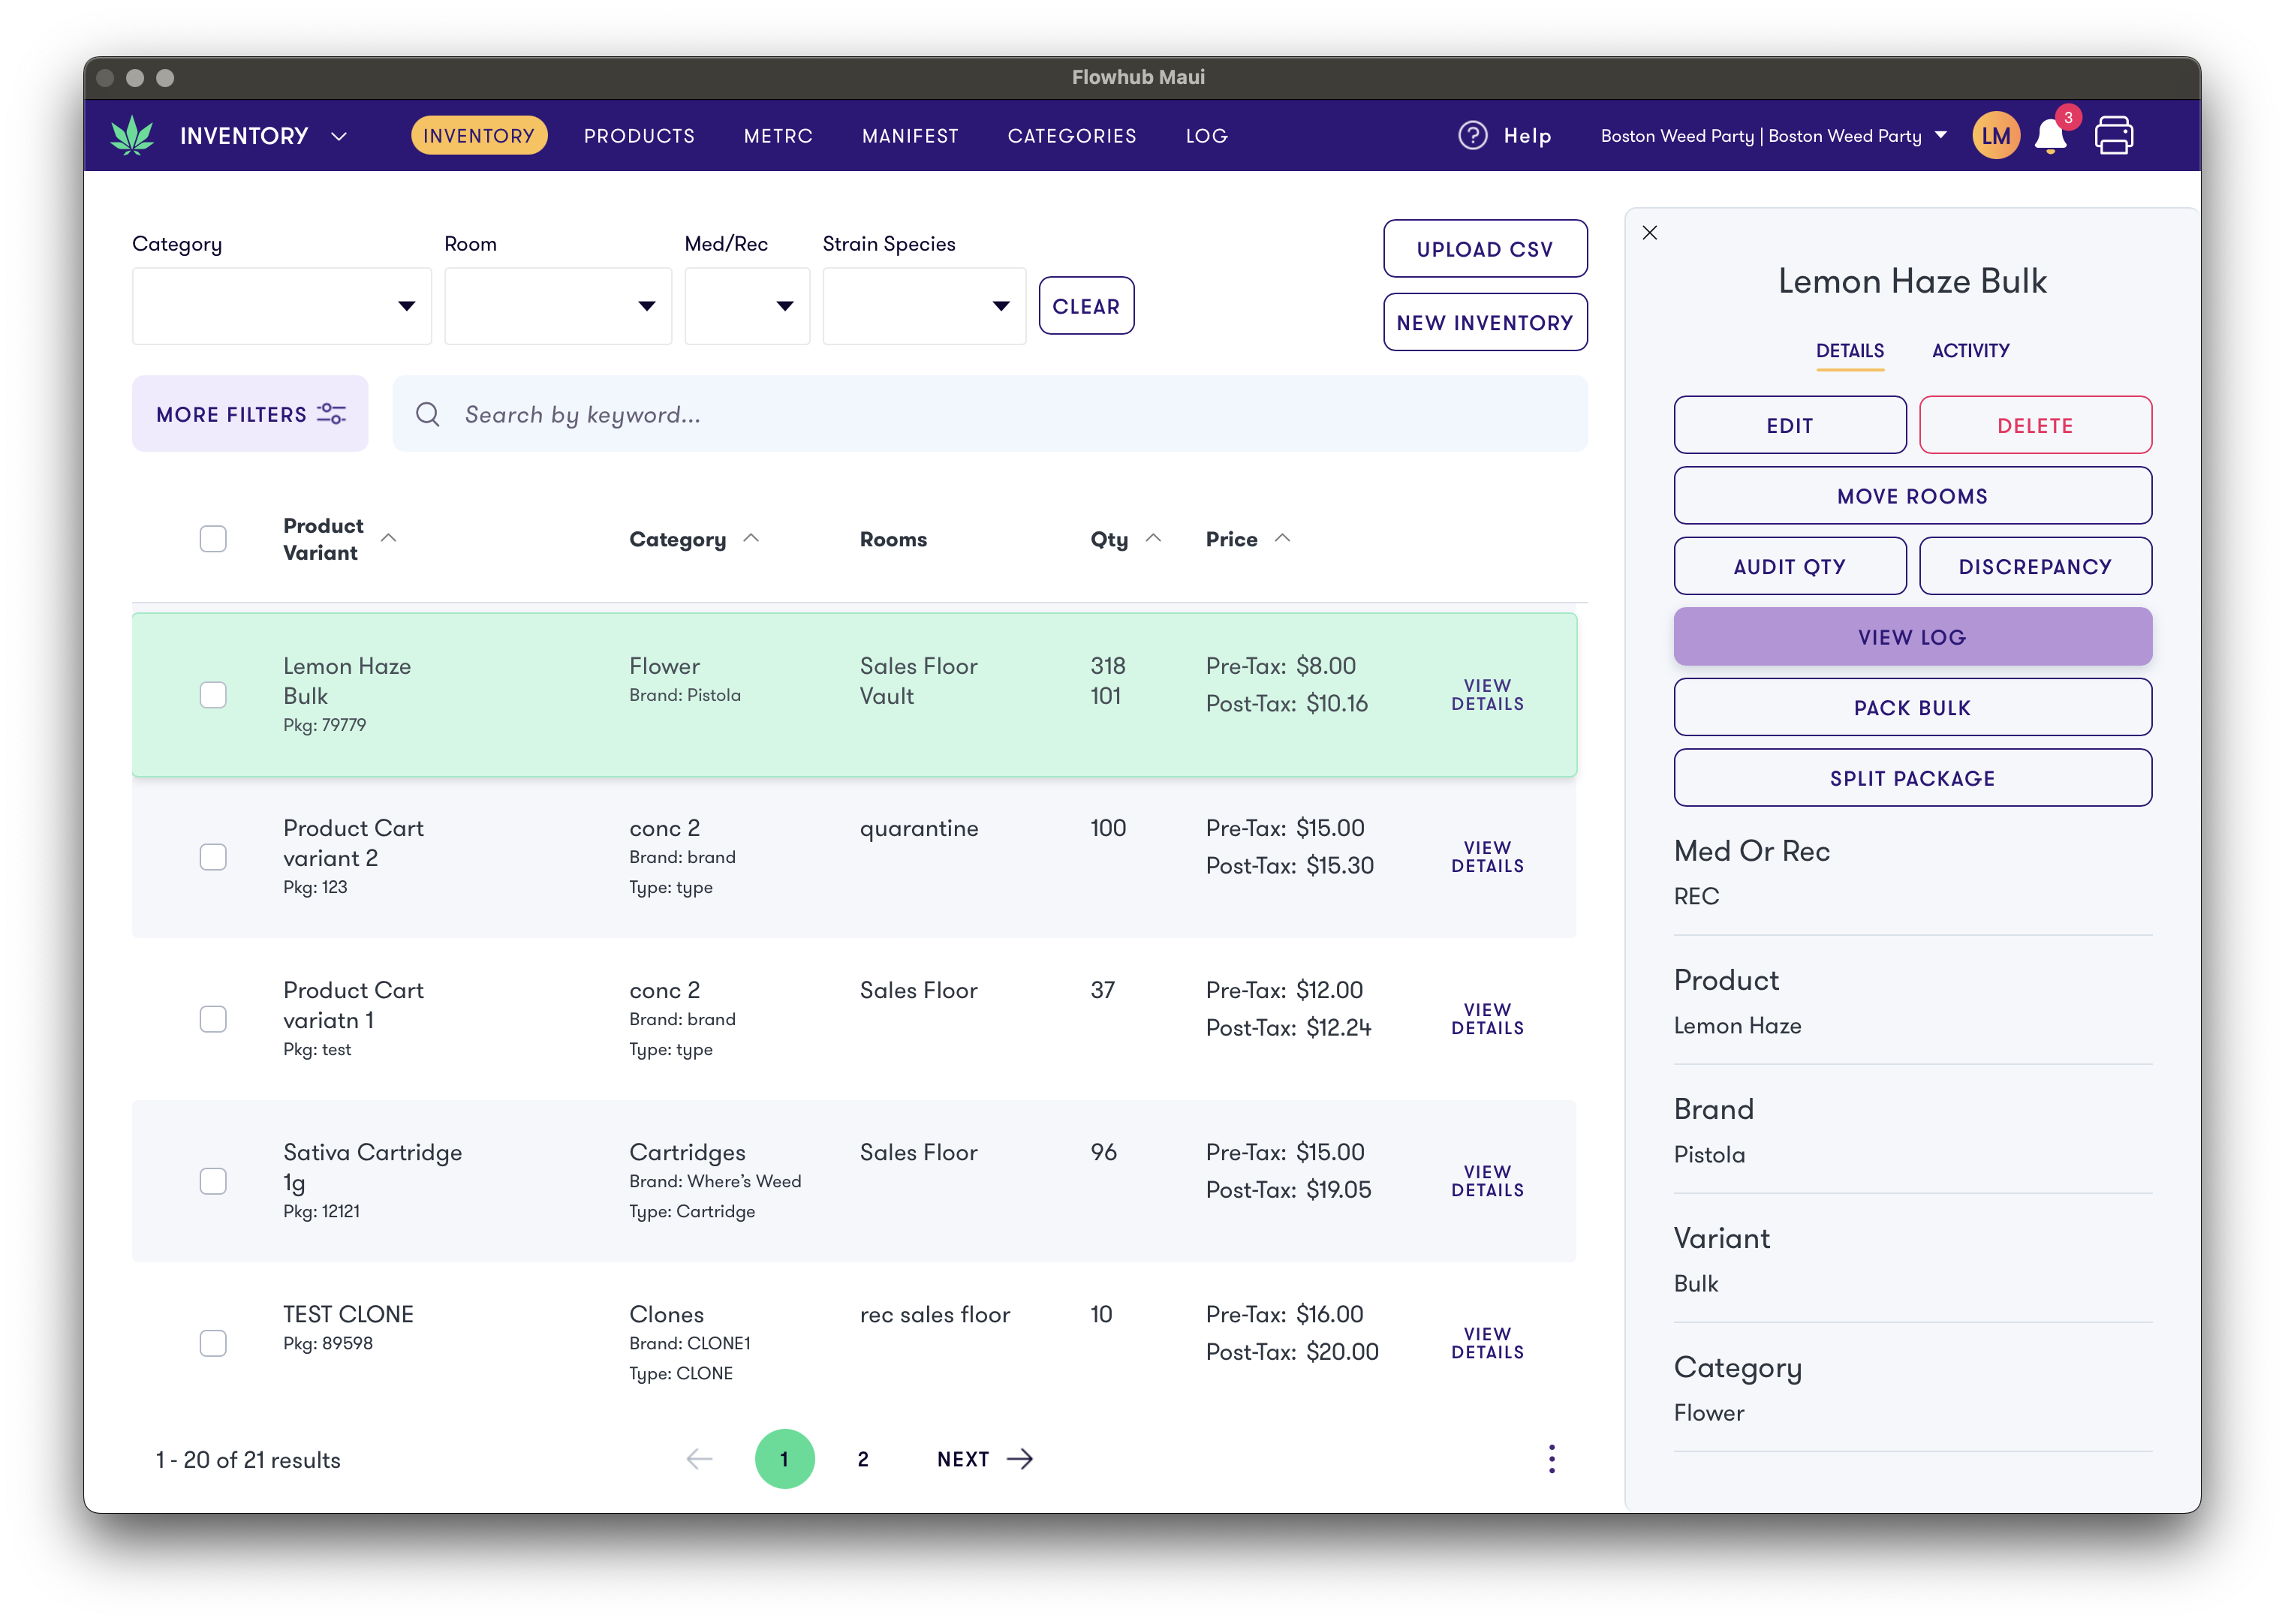Sort by Product Variant arrow

click(389, 538)
